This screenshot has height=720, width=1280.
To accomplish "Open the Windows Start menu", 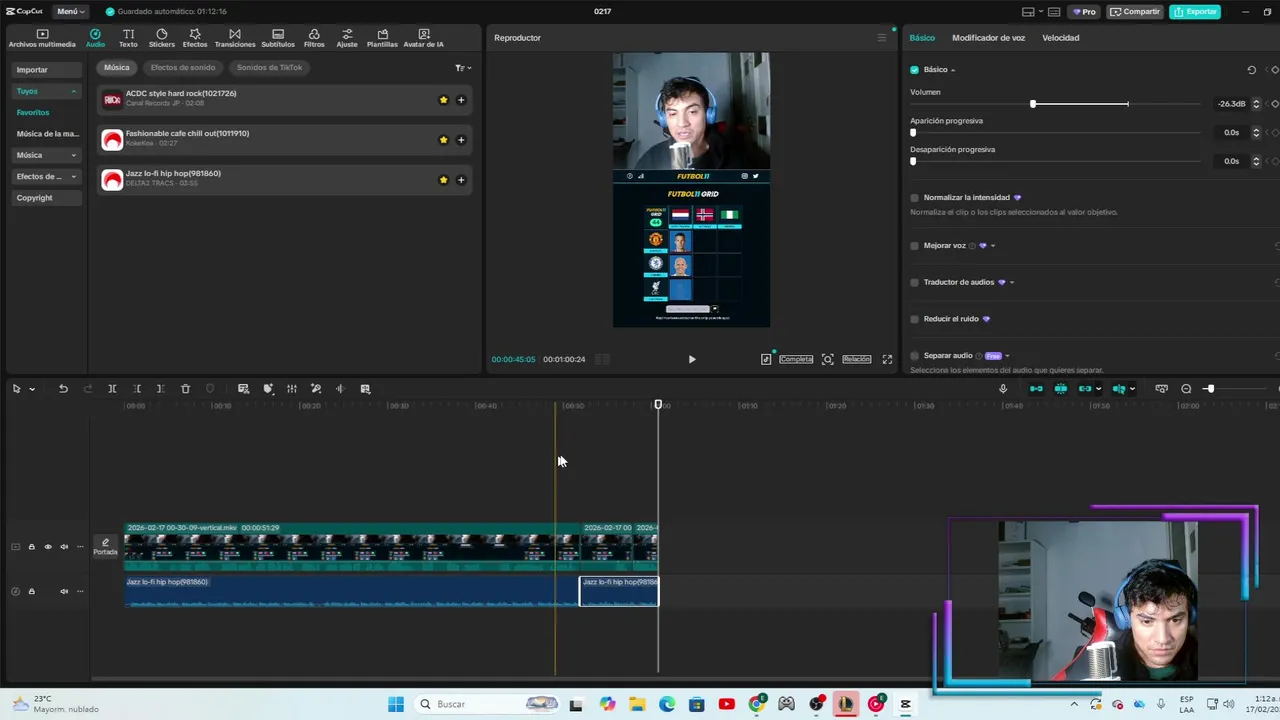I will (396, 704).
